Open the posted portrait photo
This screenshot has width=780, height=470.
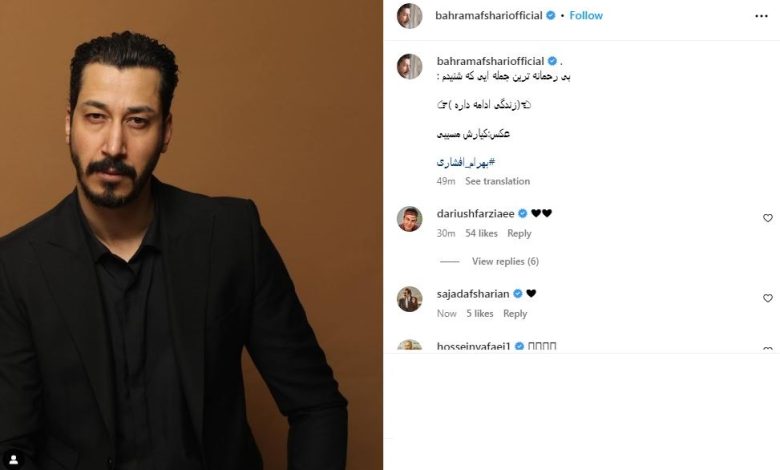[192, 235]
